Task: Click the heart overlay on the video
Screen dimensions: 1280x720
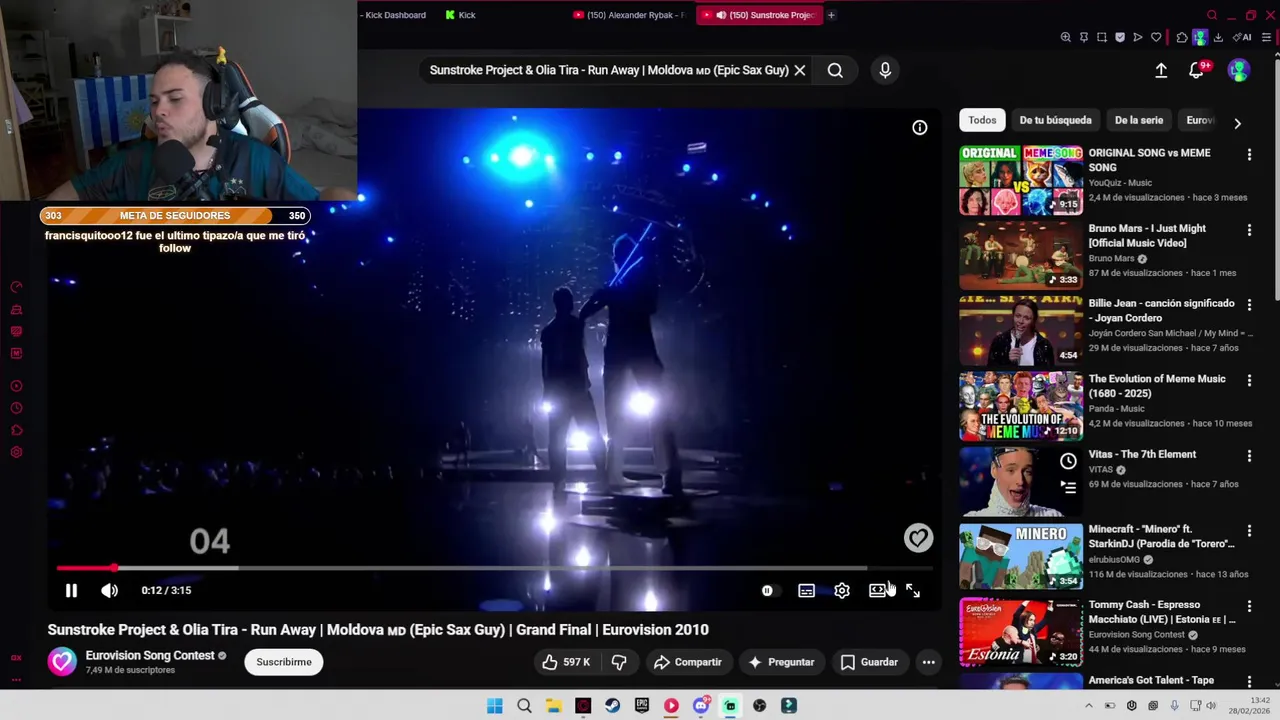Action: click(x=918, y=538)
